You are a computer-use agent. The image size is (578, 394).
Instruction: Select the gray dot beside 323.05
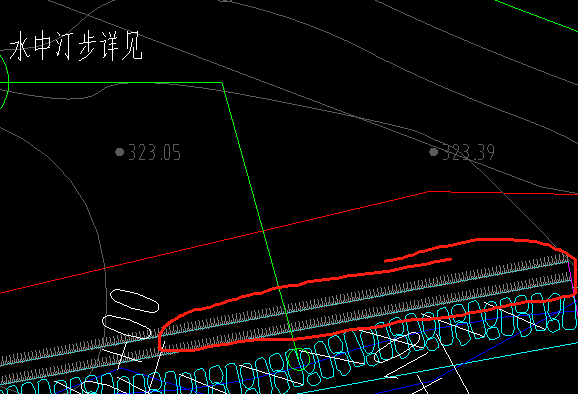pos(119,152)
